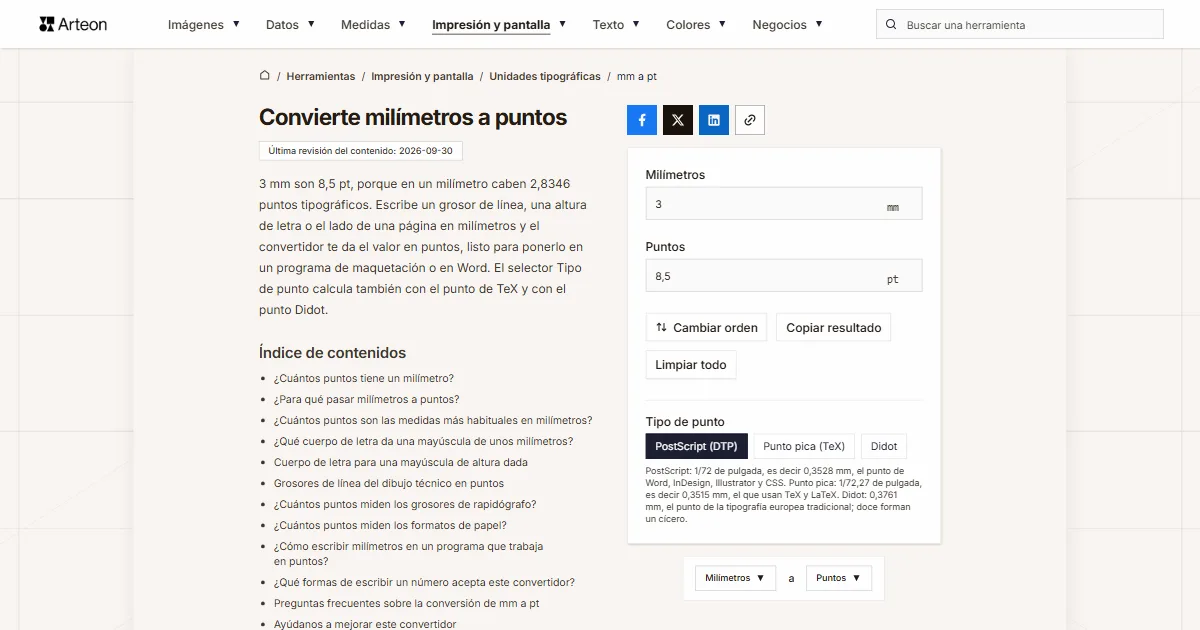
Task: Go to the home breadcrumb icon
Action: coord(265,76)
